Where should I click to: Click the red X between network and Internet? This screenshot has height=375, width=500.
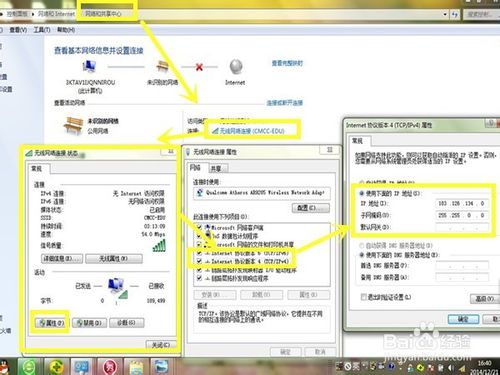click(x=199, y=67)
